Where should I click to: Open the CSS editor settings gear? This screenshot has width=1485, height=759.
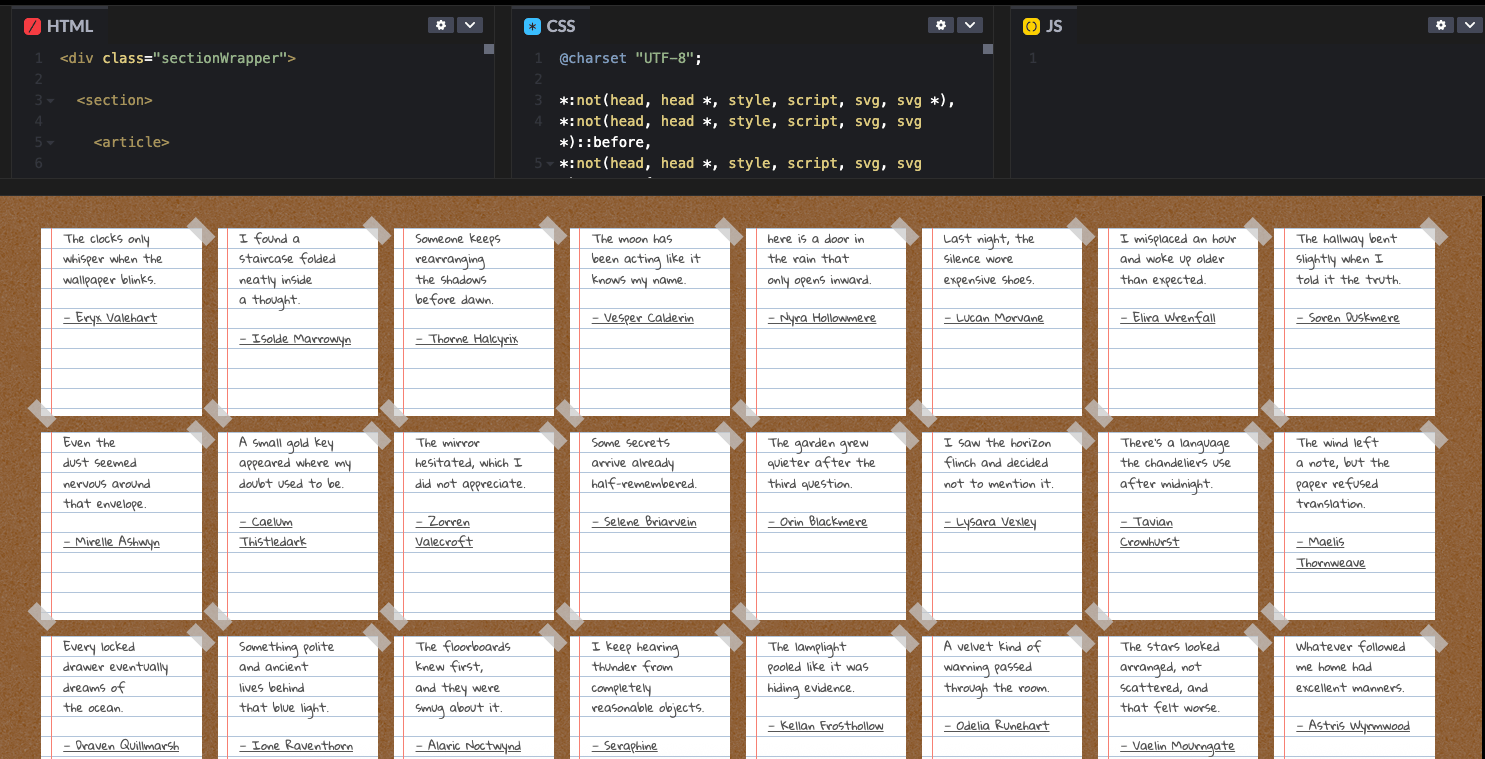[941, 25]
